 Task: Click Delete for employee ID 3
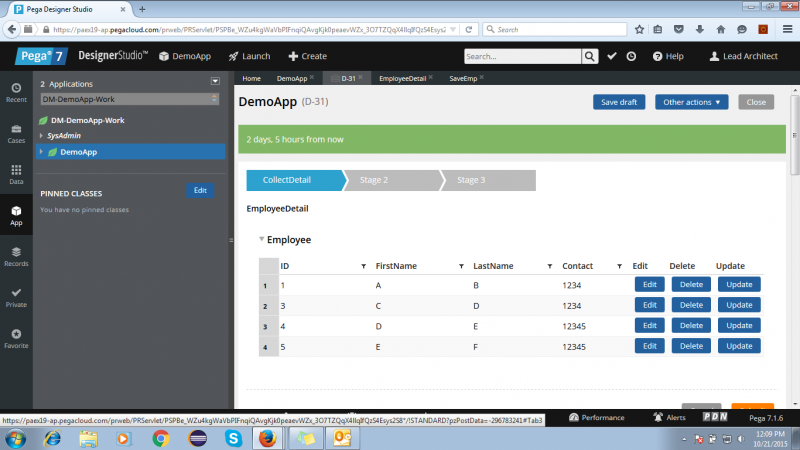point(691,305)
